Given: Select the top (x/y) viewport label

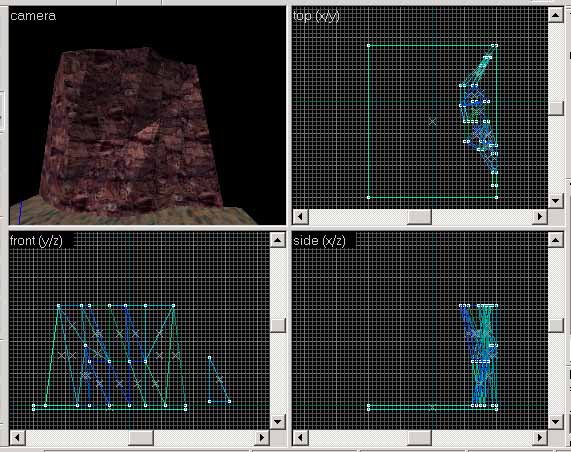Looking at the screenshot, I should point(316,16).
